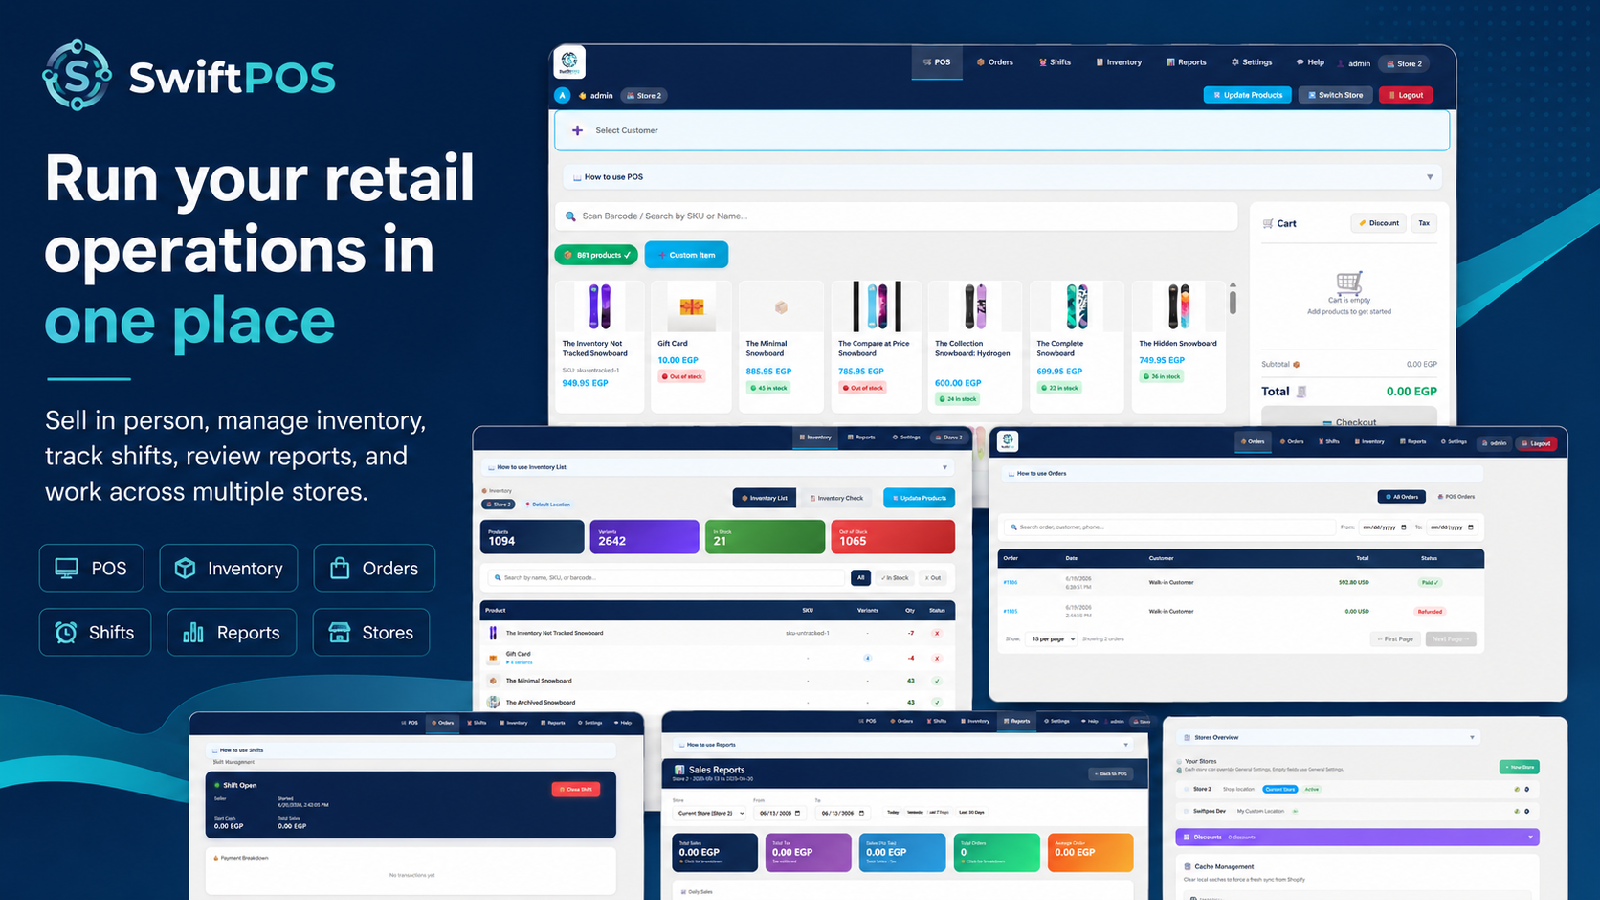The width and height of the screenshot is (1600, 900).
Task: Click the blue 'Custom Item' button
Action: 687,255
